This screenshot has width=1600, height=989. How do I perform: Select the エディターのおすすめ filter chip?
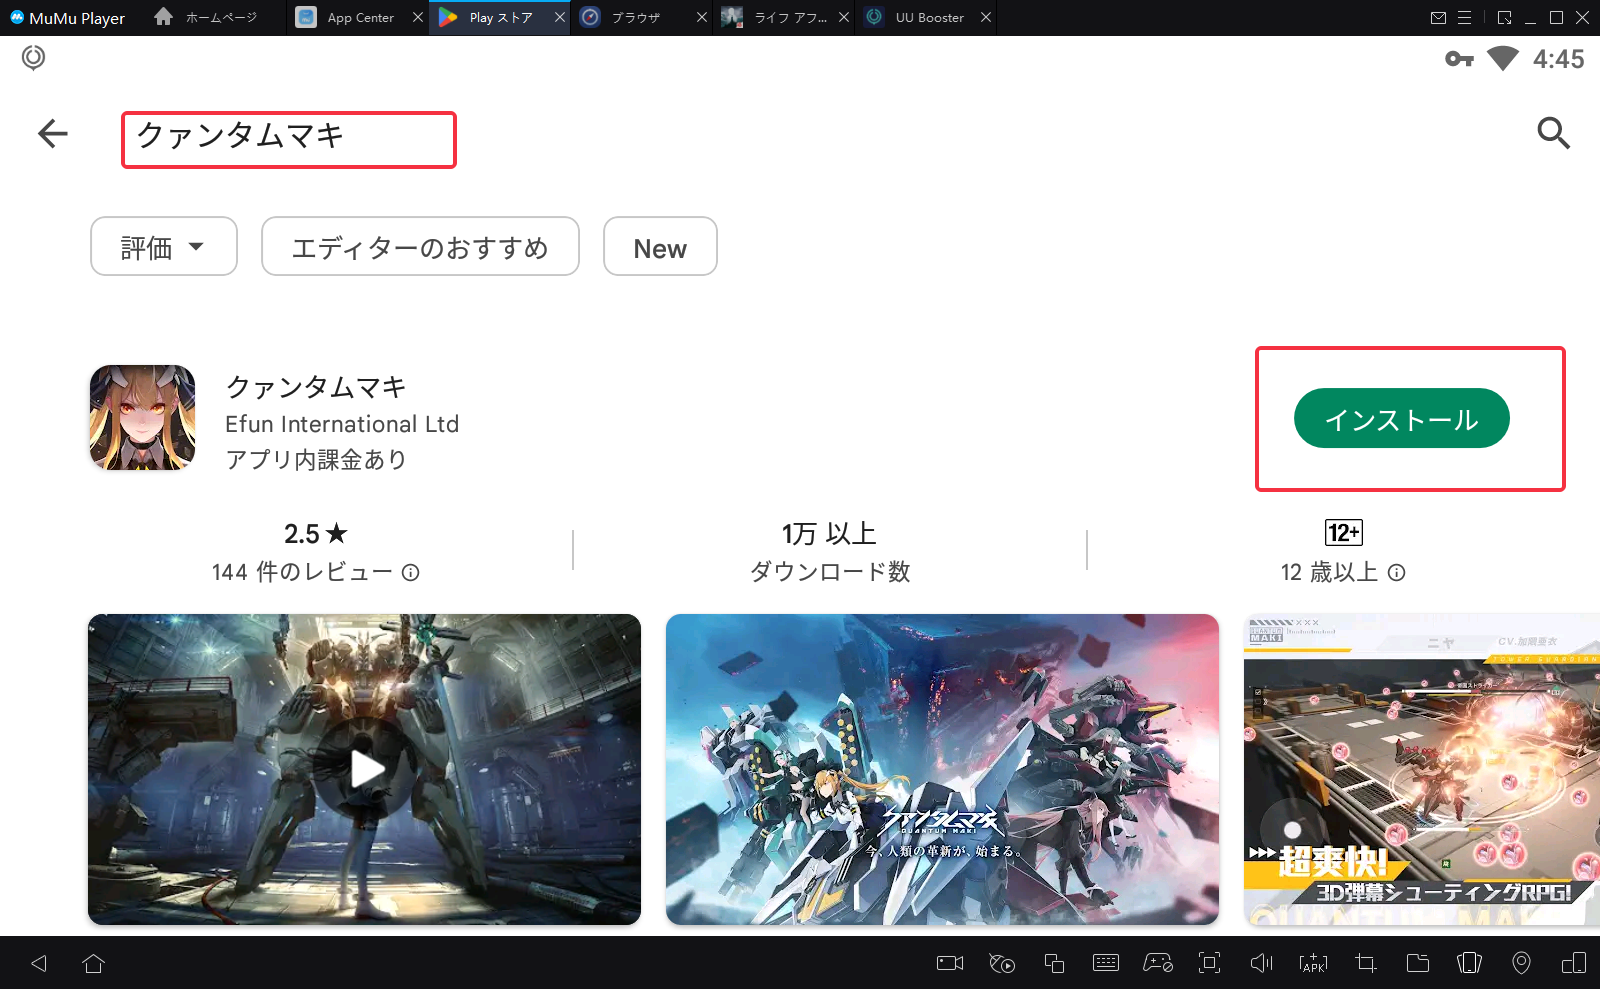tap(420, 246)
